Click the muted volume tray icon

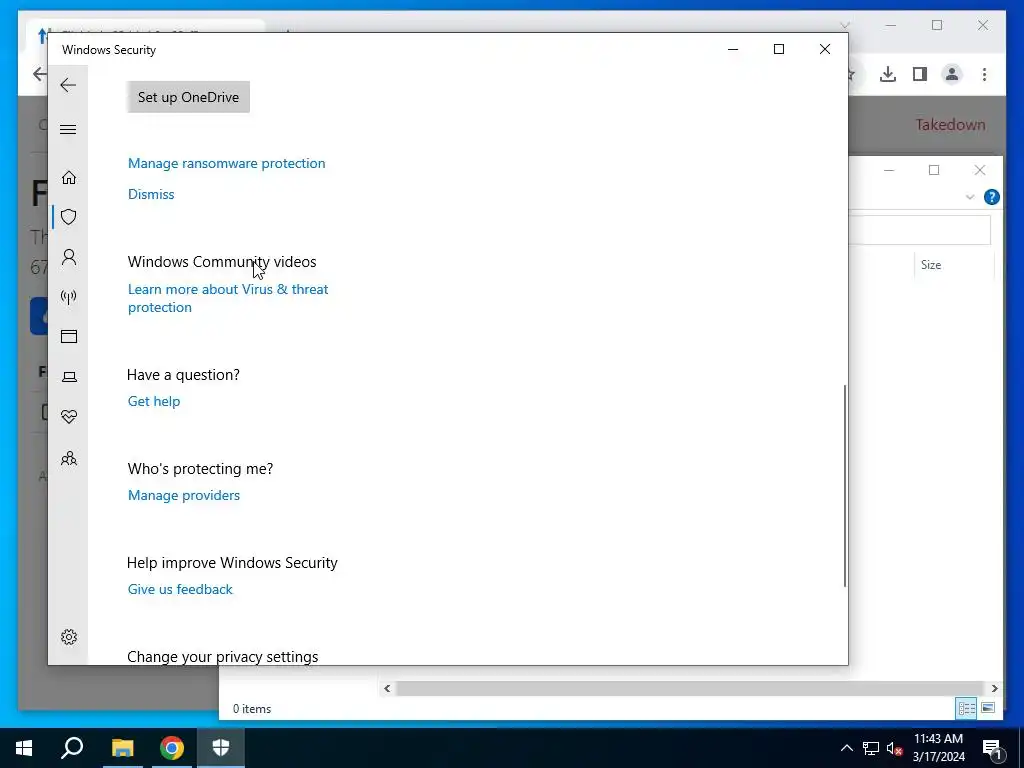point(894,748)
